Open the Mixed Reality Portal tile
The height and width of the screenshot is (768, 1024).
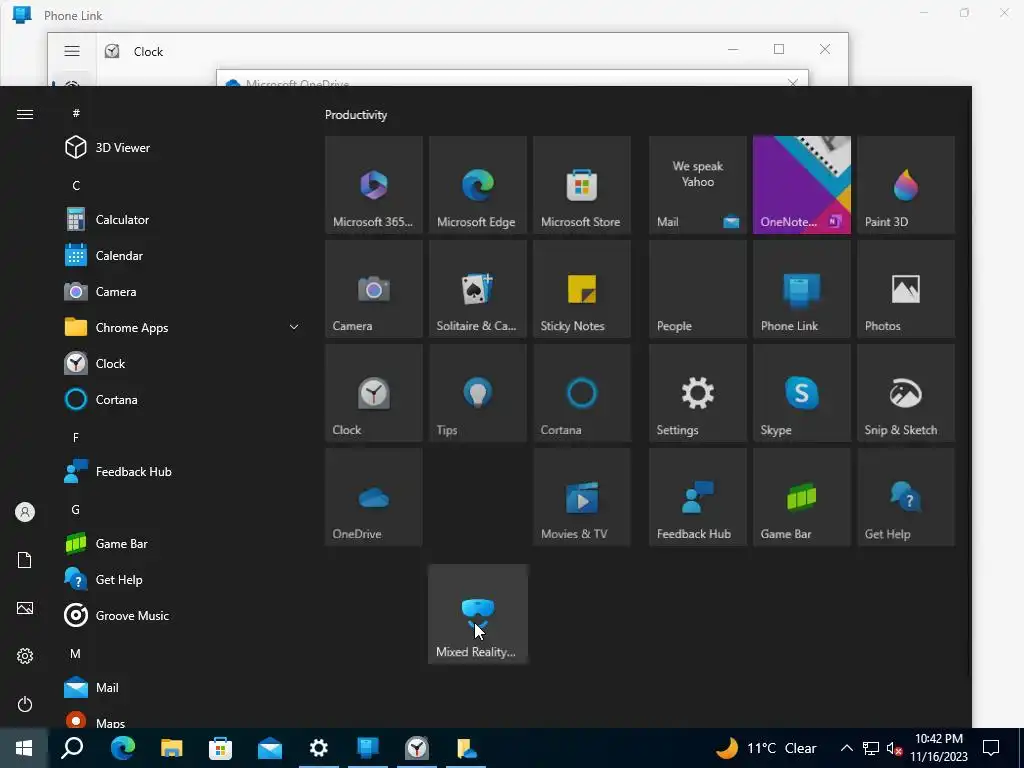coord(477,614)
